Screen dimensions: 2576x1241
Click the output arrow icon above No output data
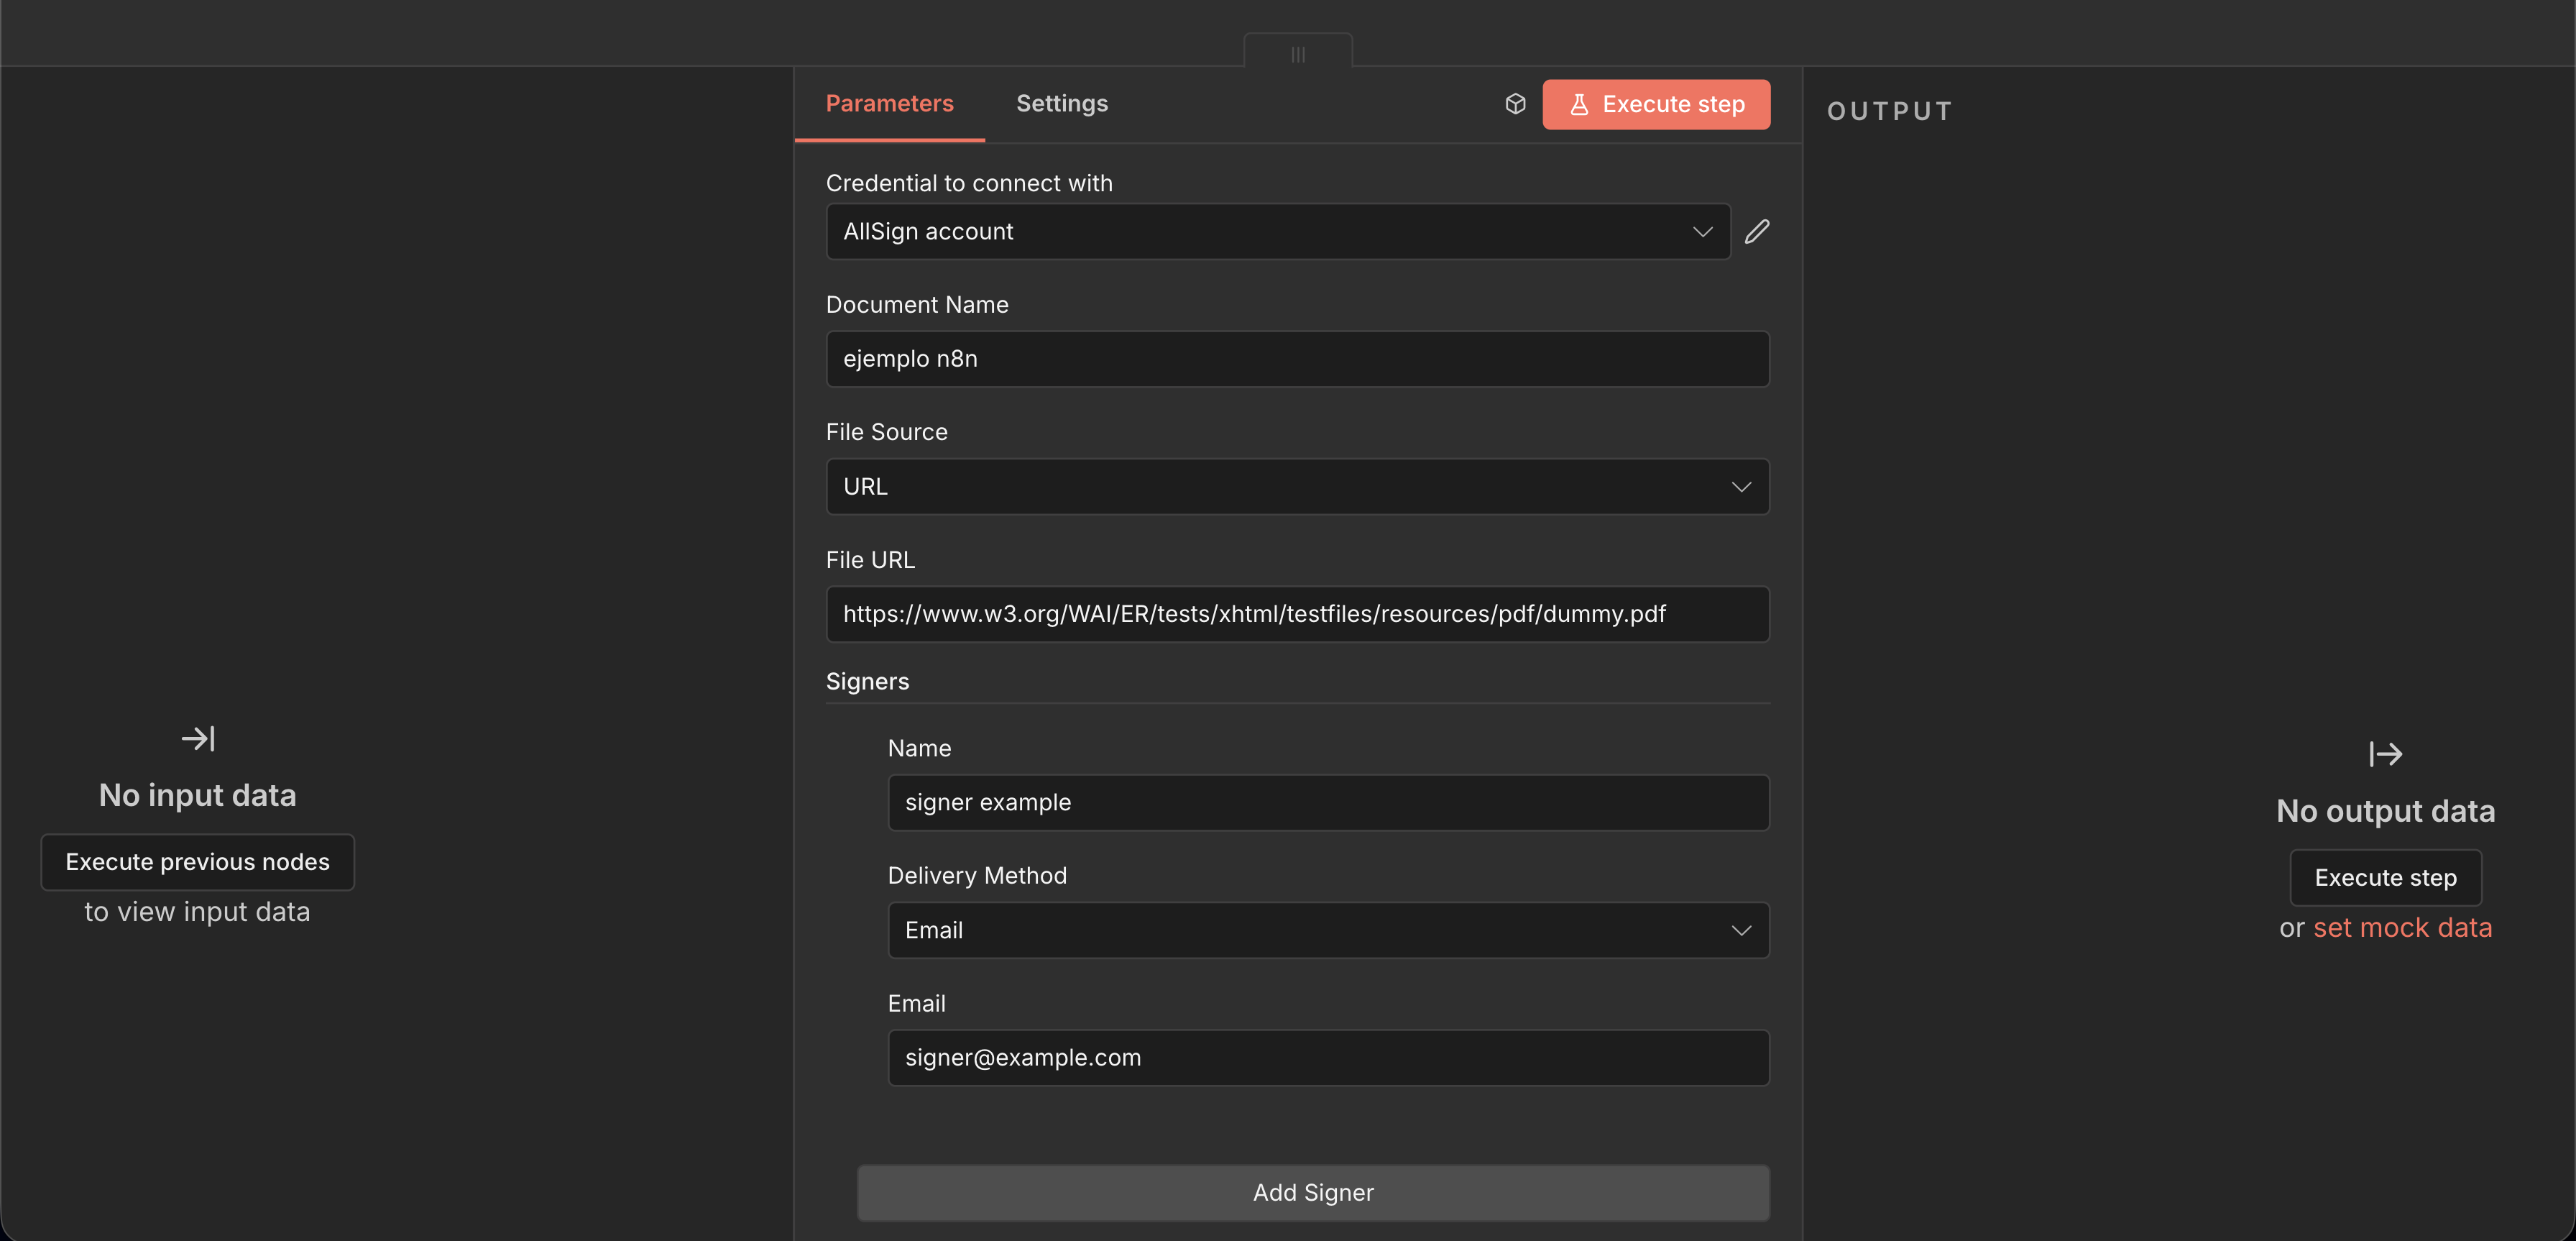pos(2385,754)
